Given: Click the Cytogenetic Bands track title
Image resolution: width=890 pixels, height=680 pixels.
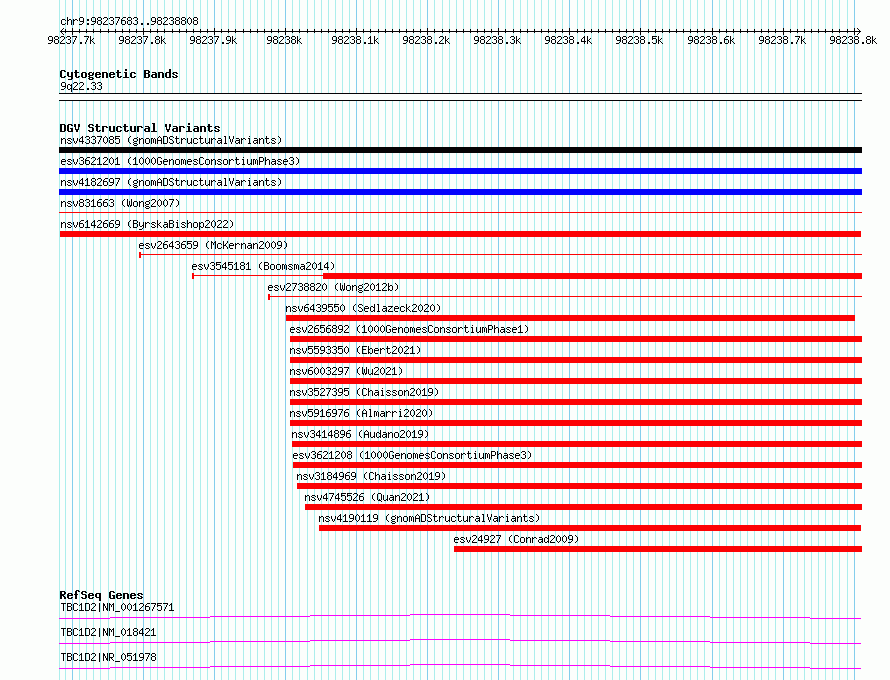Looking at the screenshot, I should (x=119, y=74).
